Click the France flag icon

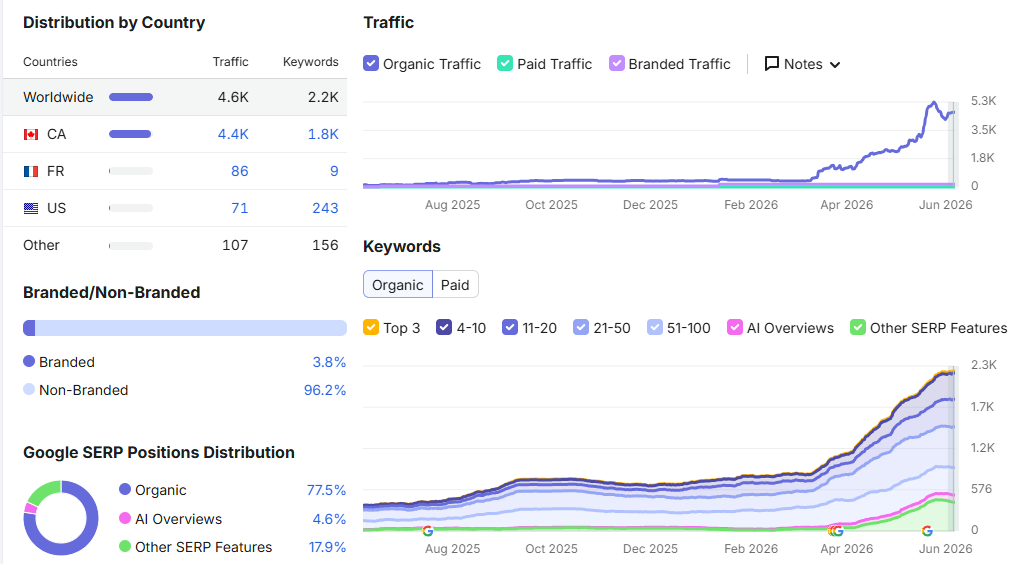click(x=31, y=171)
